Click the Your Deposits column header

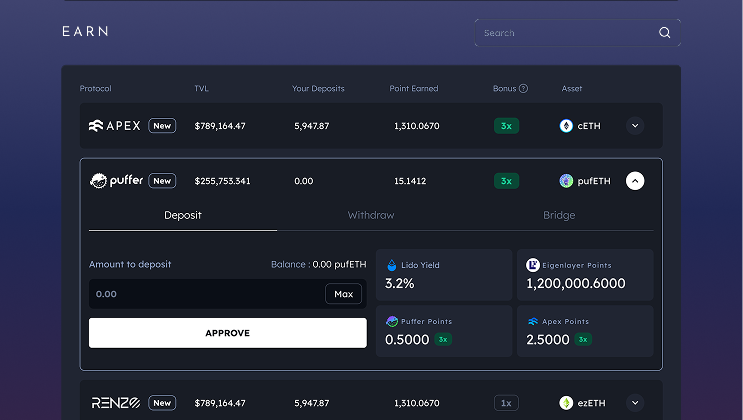coord(318,89)
